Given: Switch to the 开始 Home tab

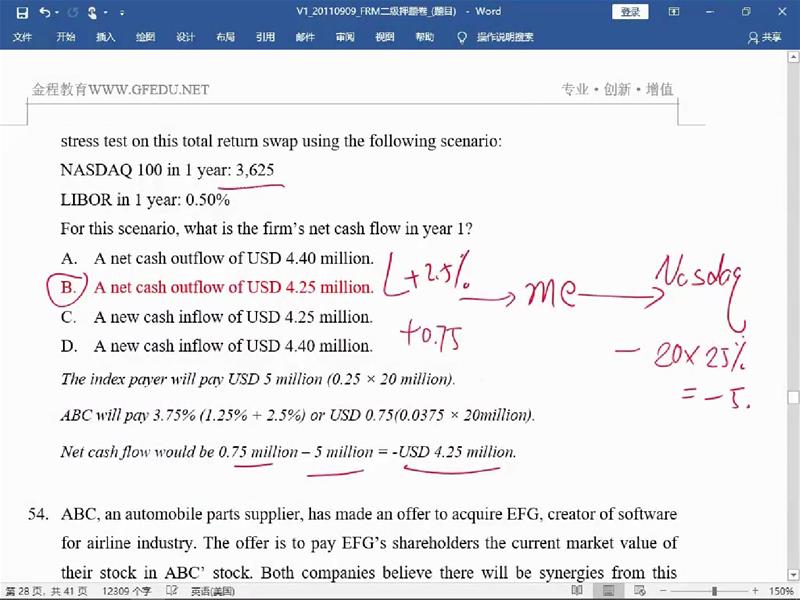Looking at the screenshot, I should pos(66,37).
